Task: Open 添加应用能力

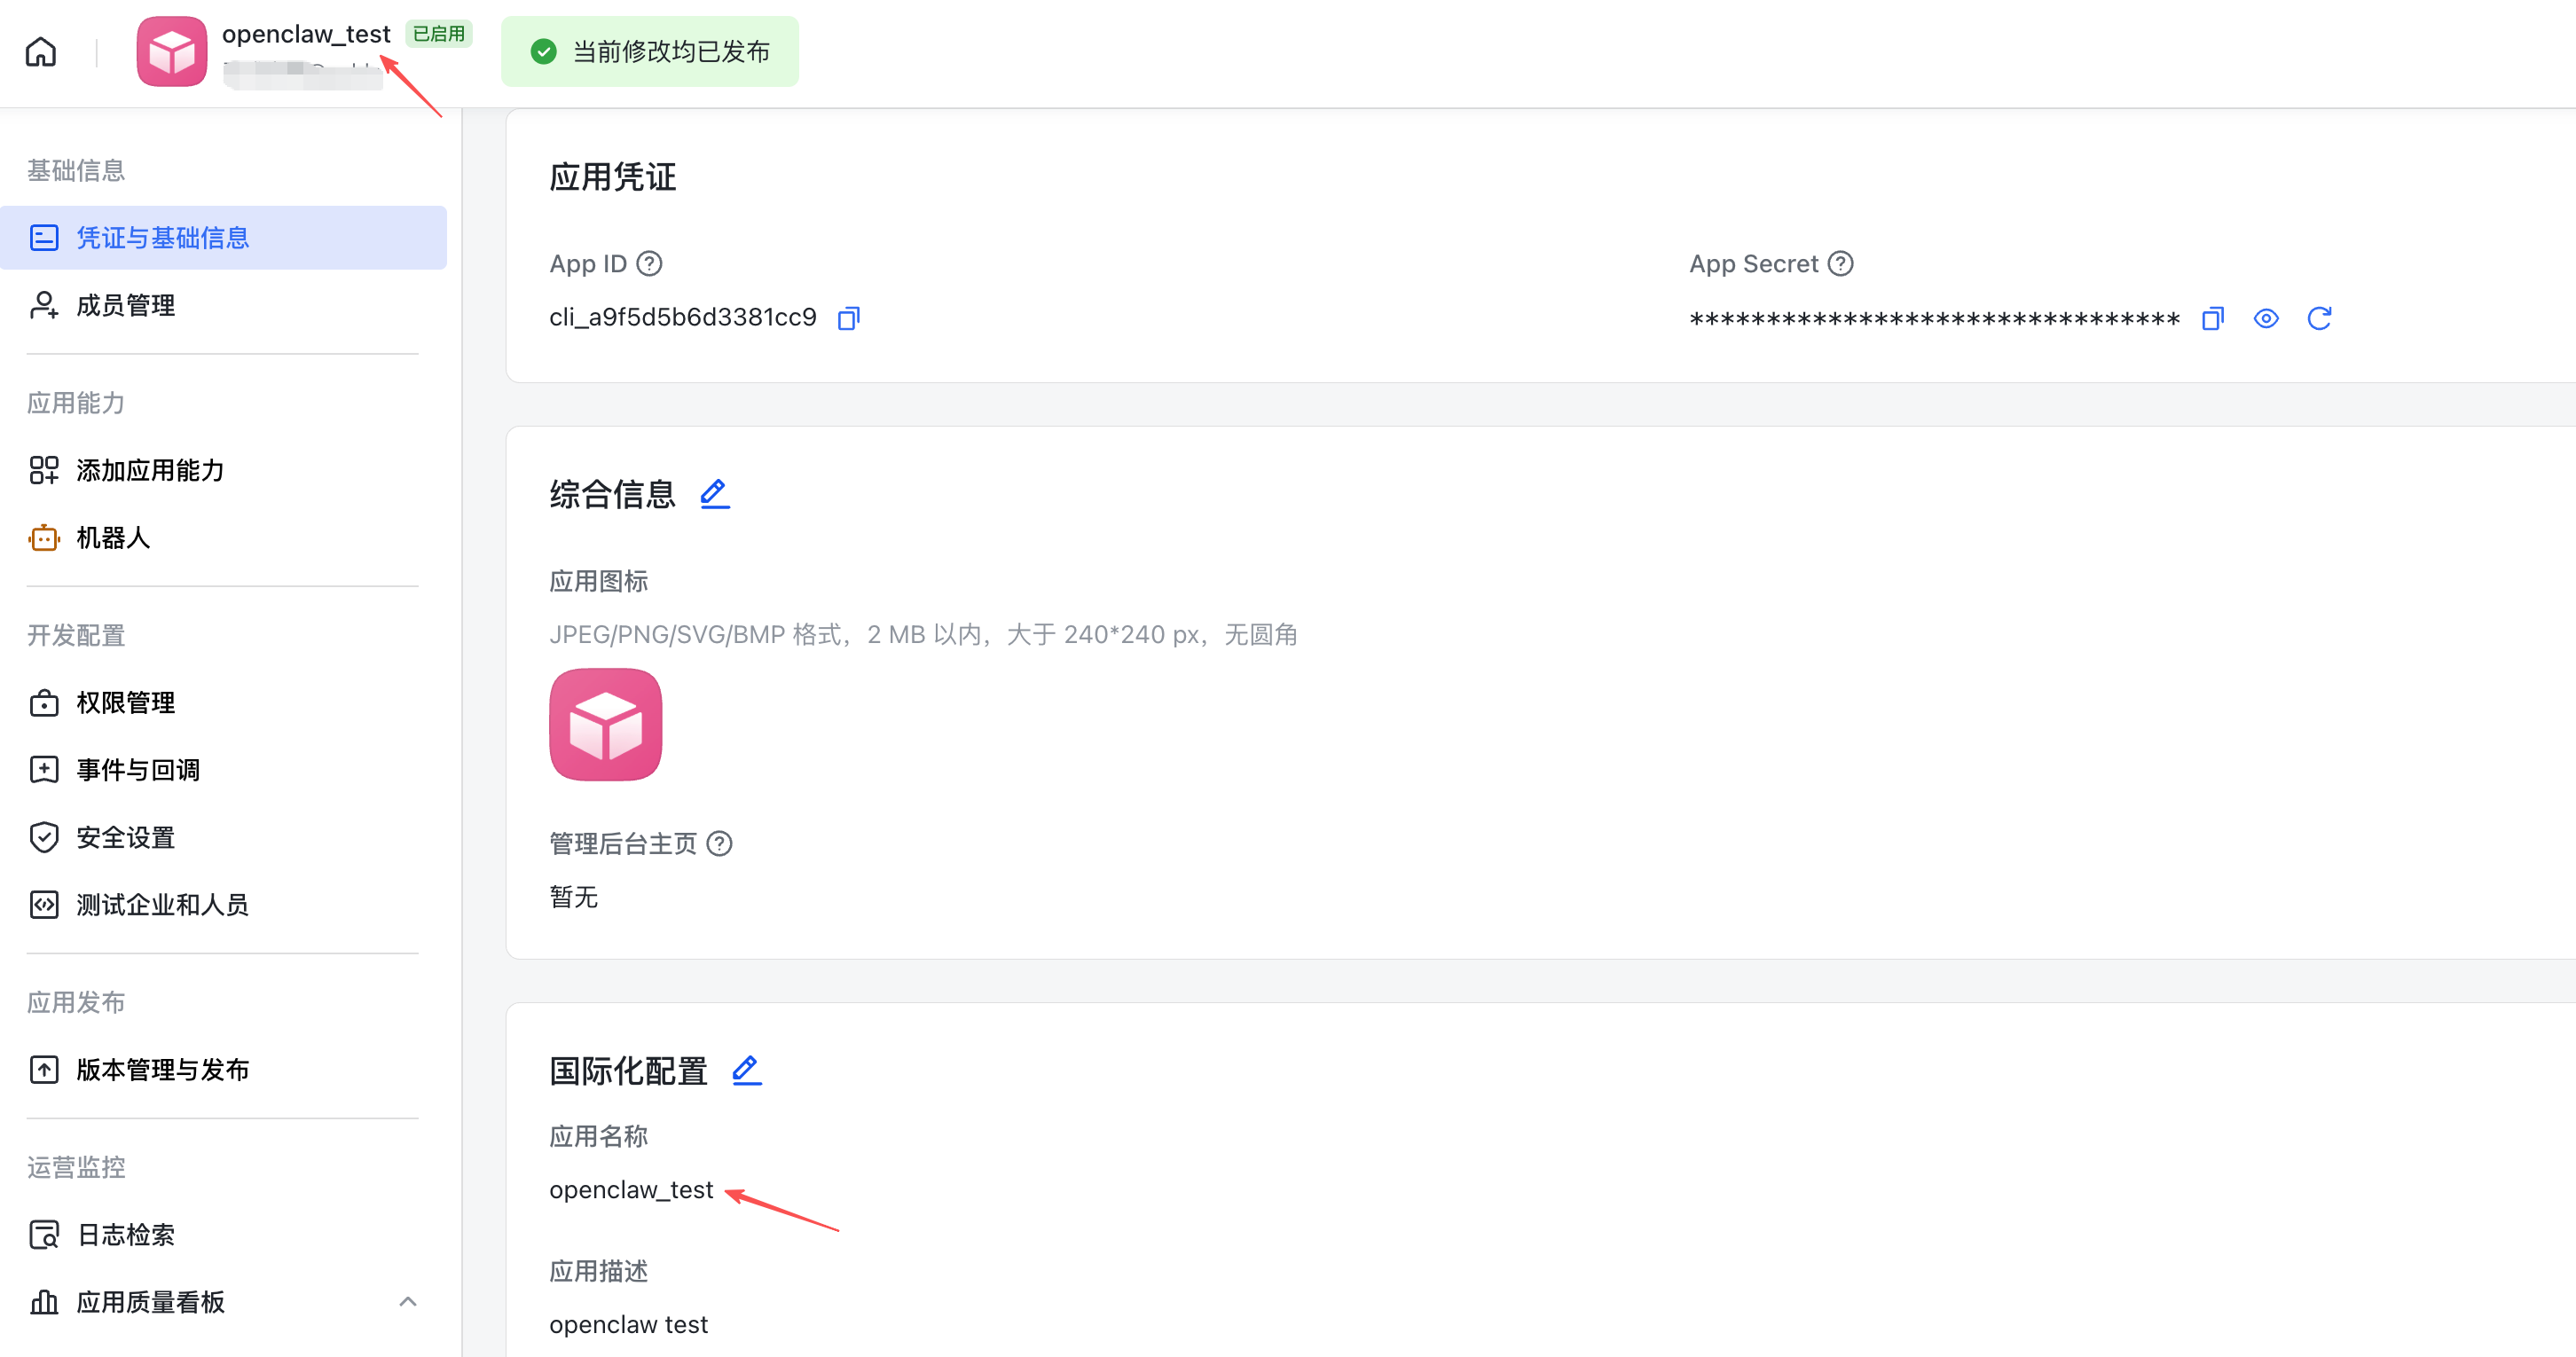Action: tap(150, 470)
